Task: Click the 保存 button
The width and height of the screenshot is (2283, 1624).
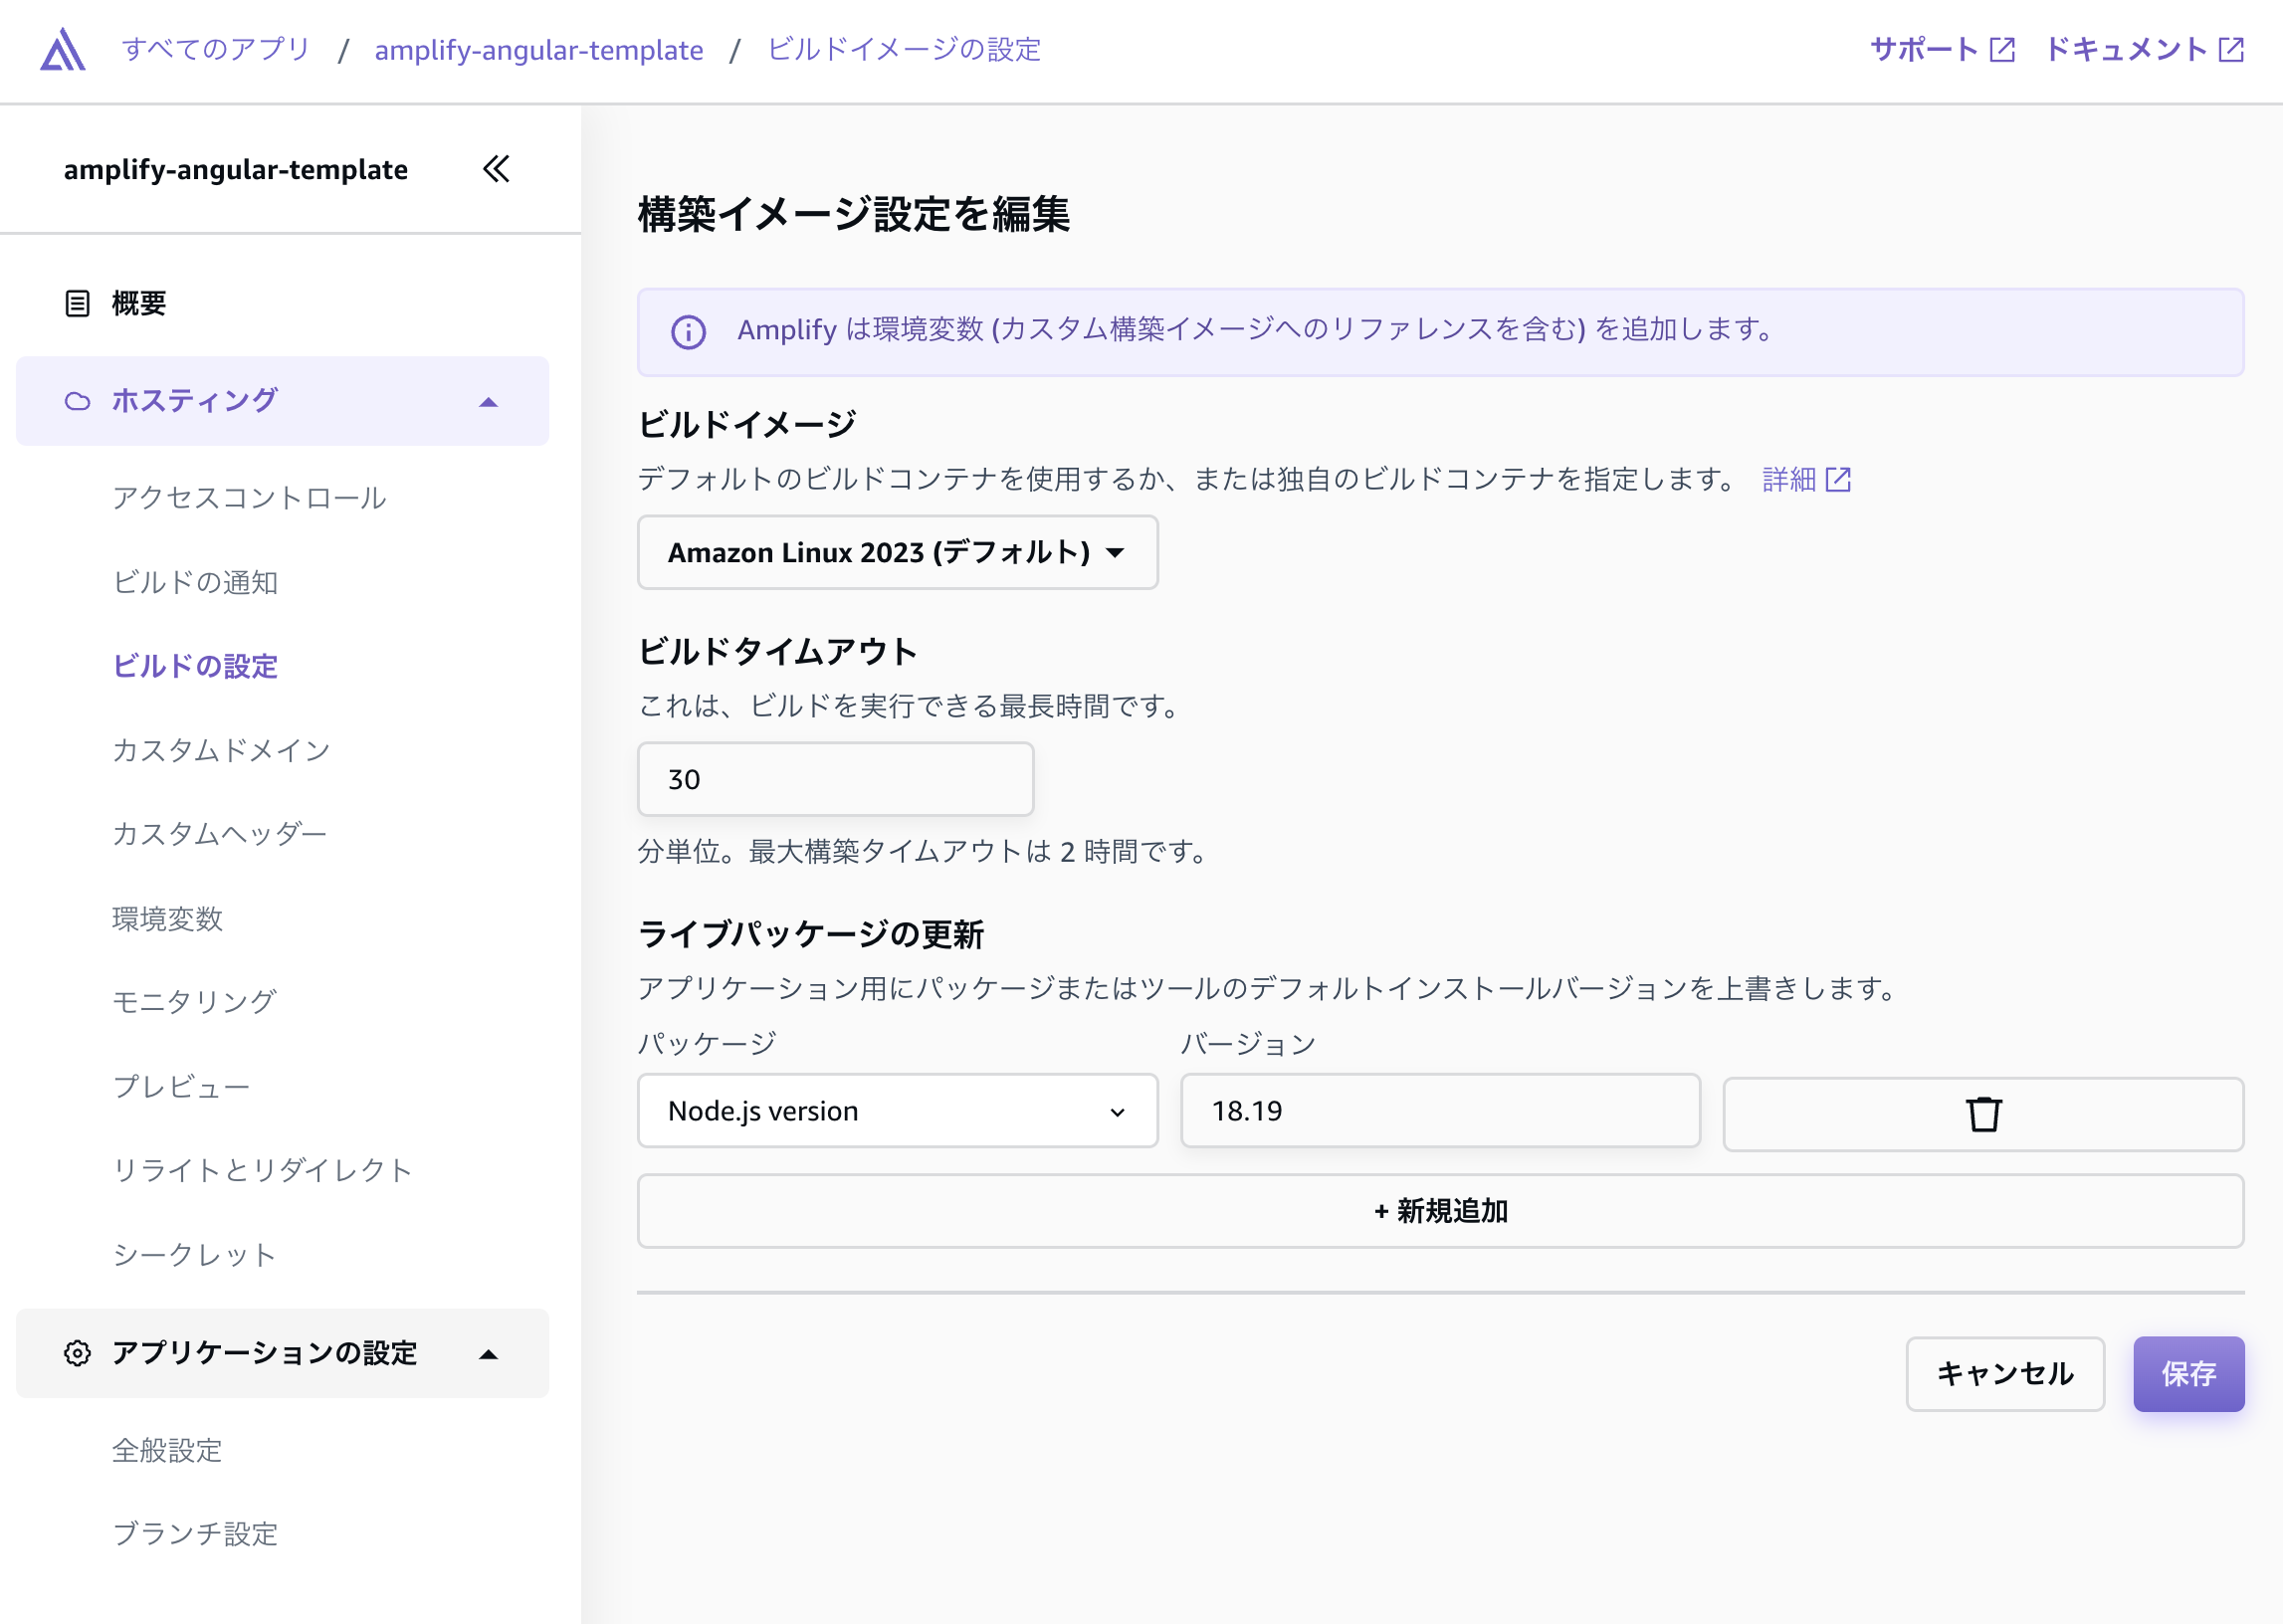Action: coord(2188,1373)
